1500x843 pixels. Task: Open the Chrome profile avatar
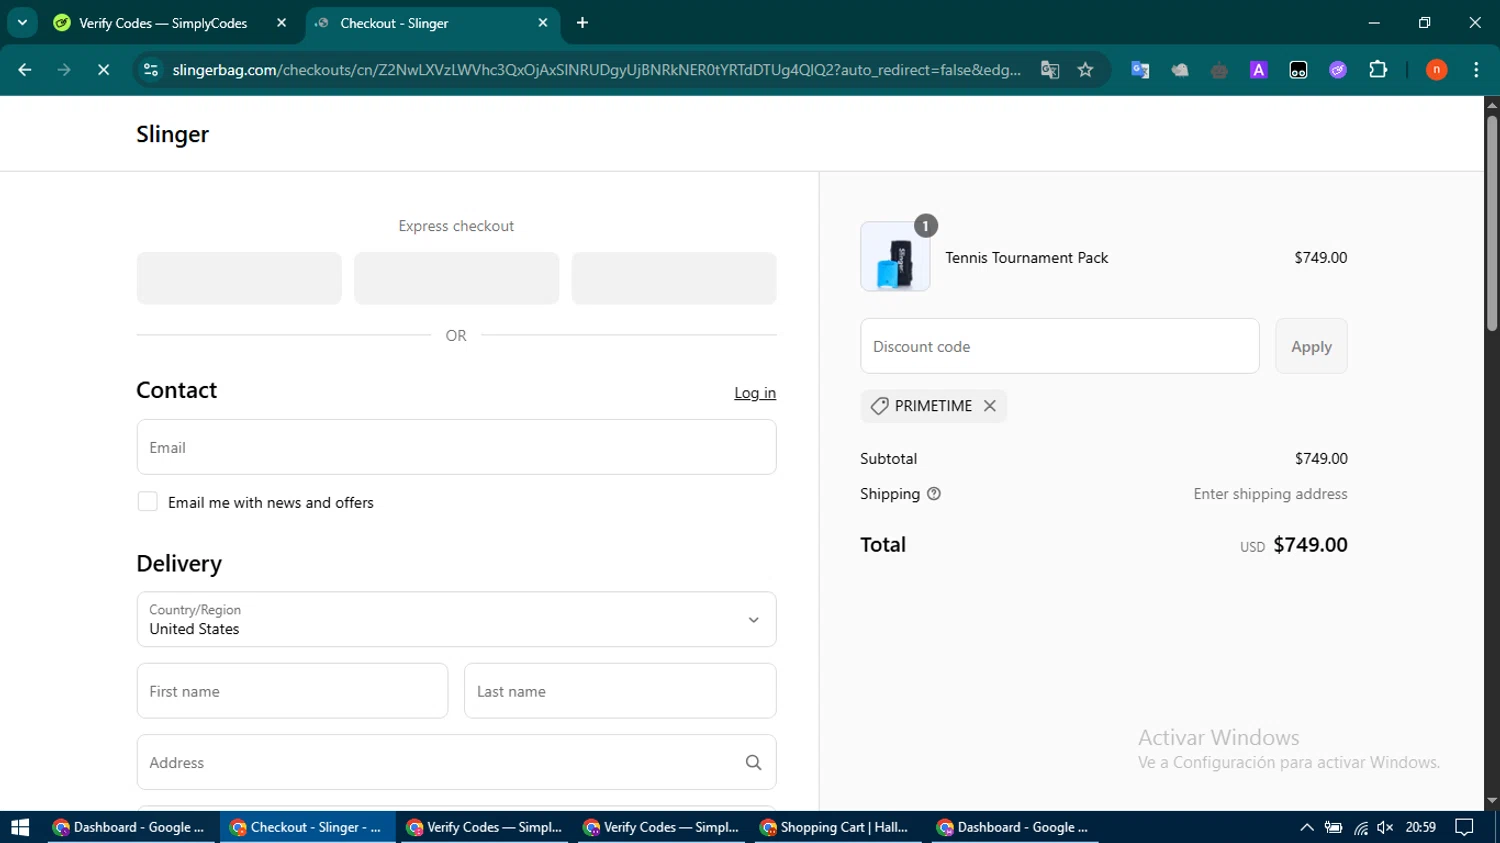[x=1437, y=70]
